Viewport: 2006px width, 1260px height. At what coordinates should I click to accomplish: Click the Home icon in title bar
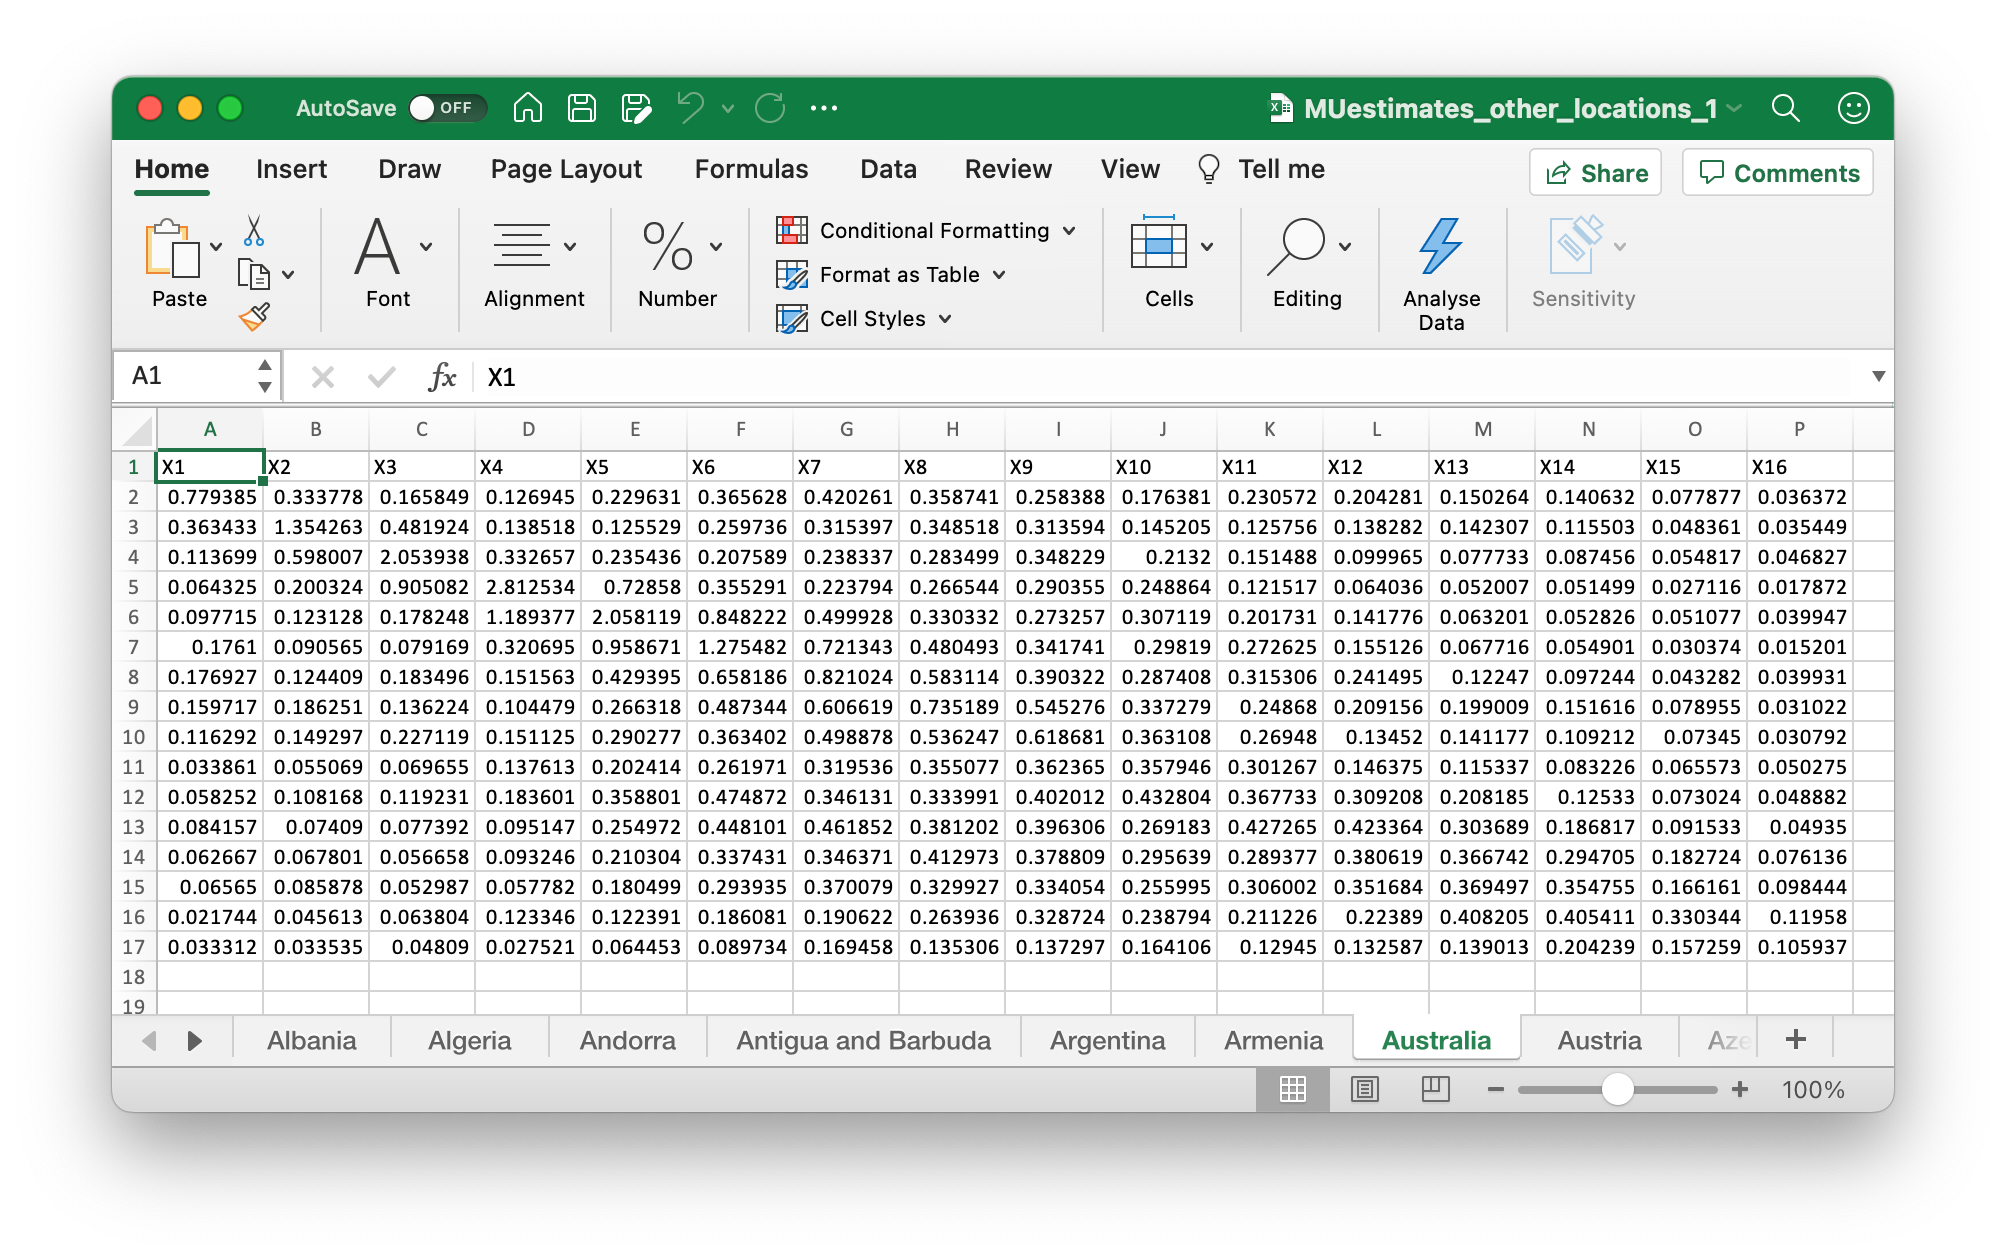[x=528, y=108]
